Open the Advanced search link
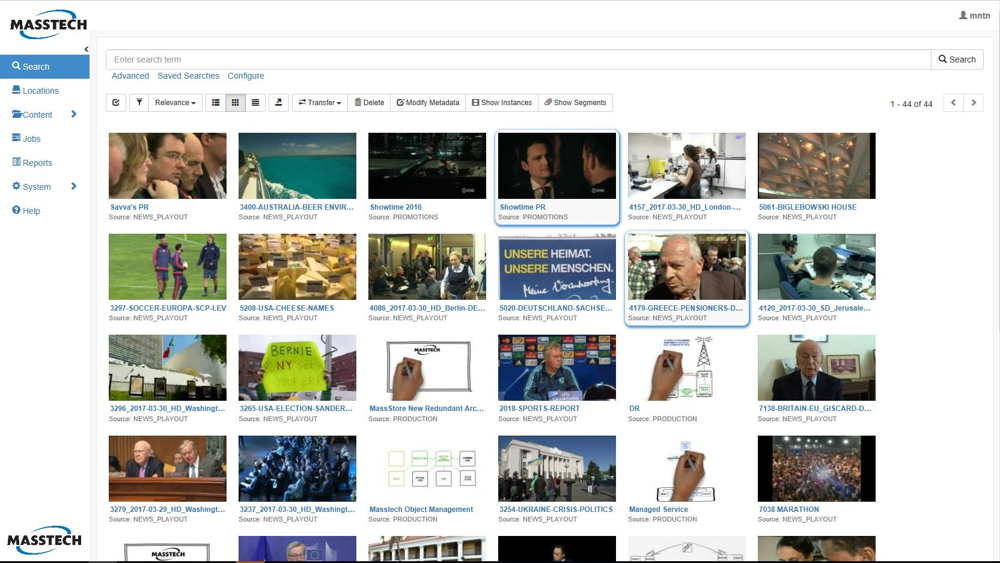 [130, 76]
